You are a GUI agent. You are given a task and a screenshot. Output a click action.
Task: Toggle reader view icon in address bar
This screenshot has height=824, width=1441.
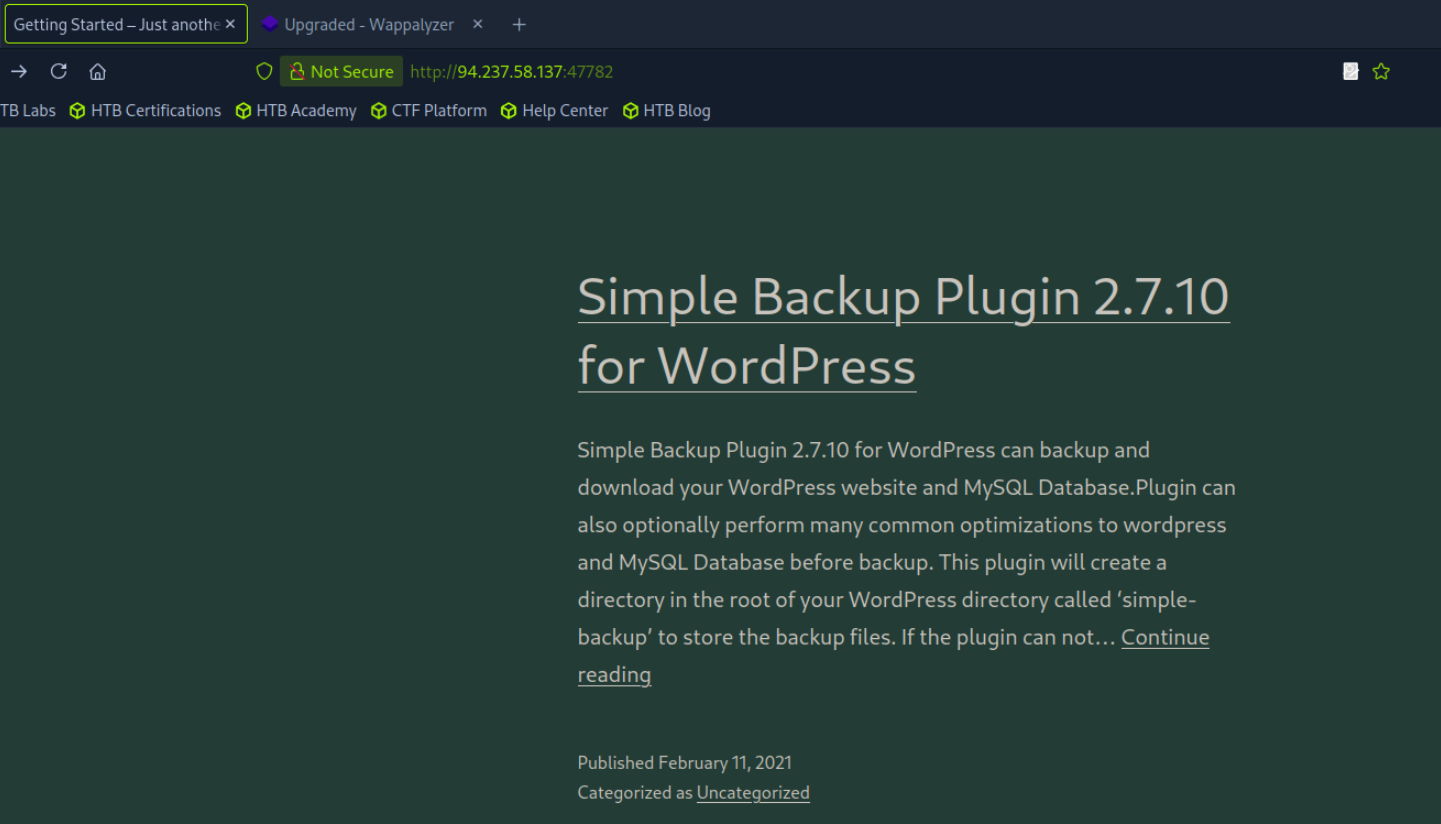(x=1351, y=71)
